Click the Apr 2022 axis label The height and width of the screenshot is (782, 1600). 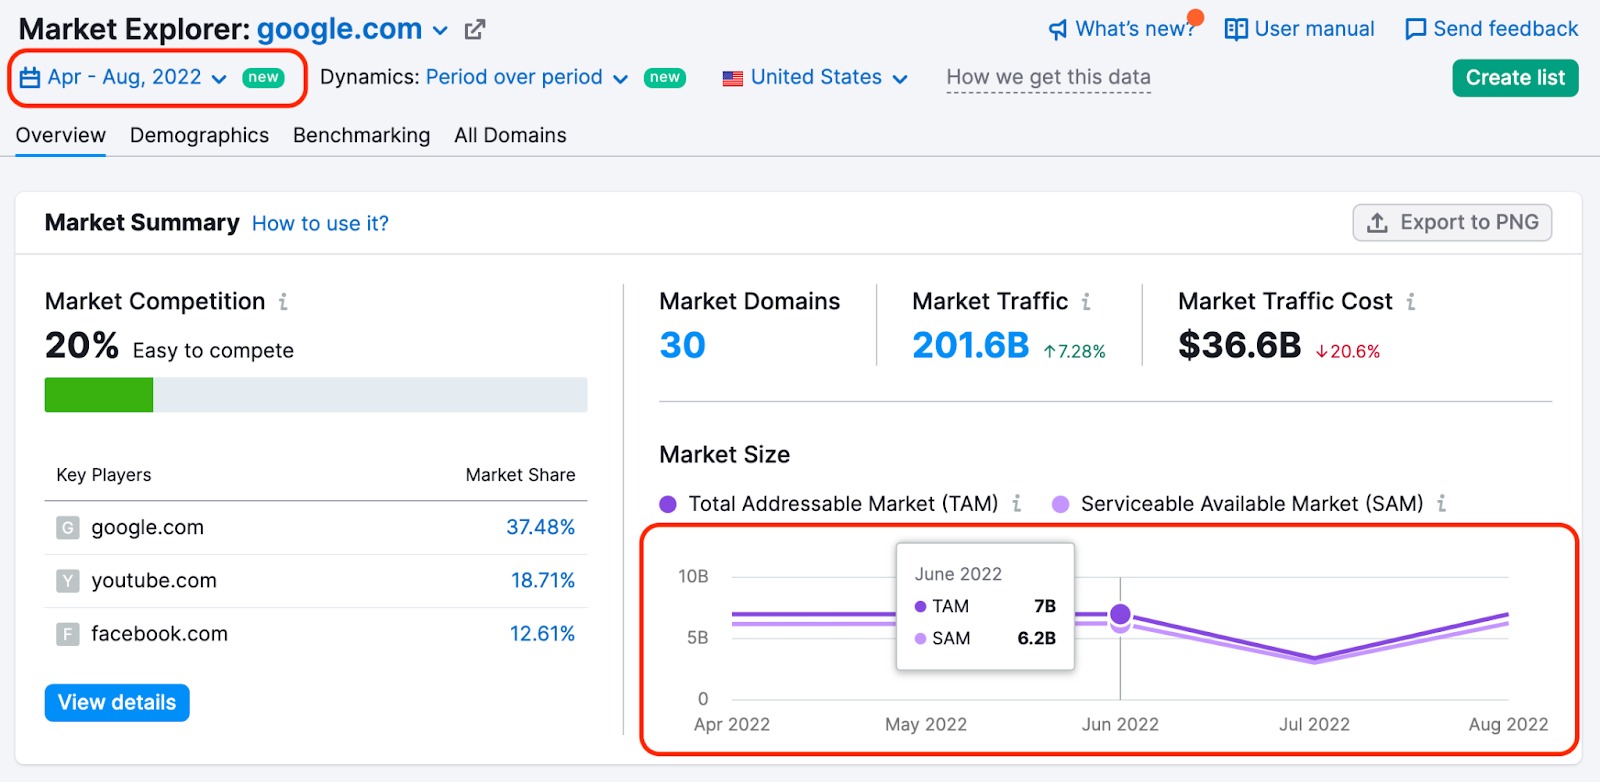(x=732, y=724)
